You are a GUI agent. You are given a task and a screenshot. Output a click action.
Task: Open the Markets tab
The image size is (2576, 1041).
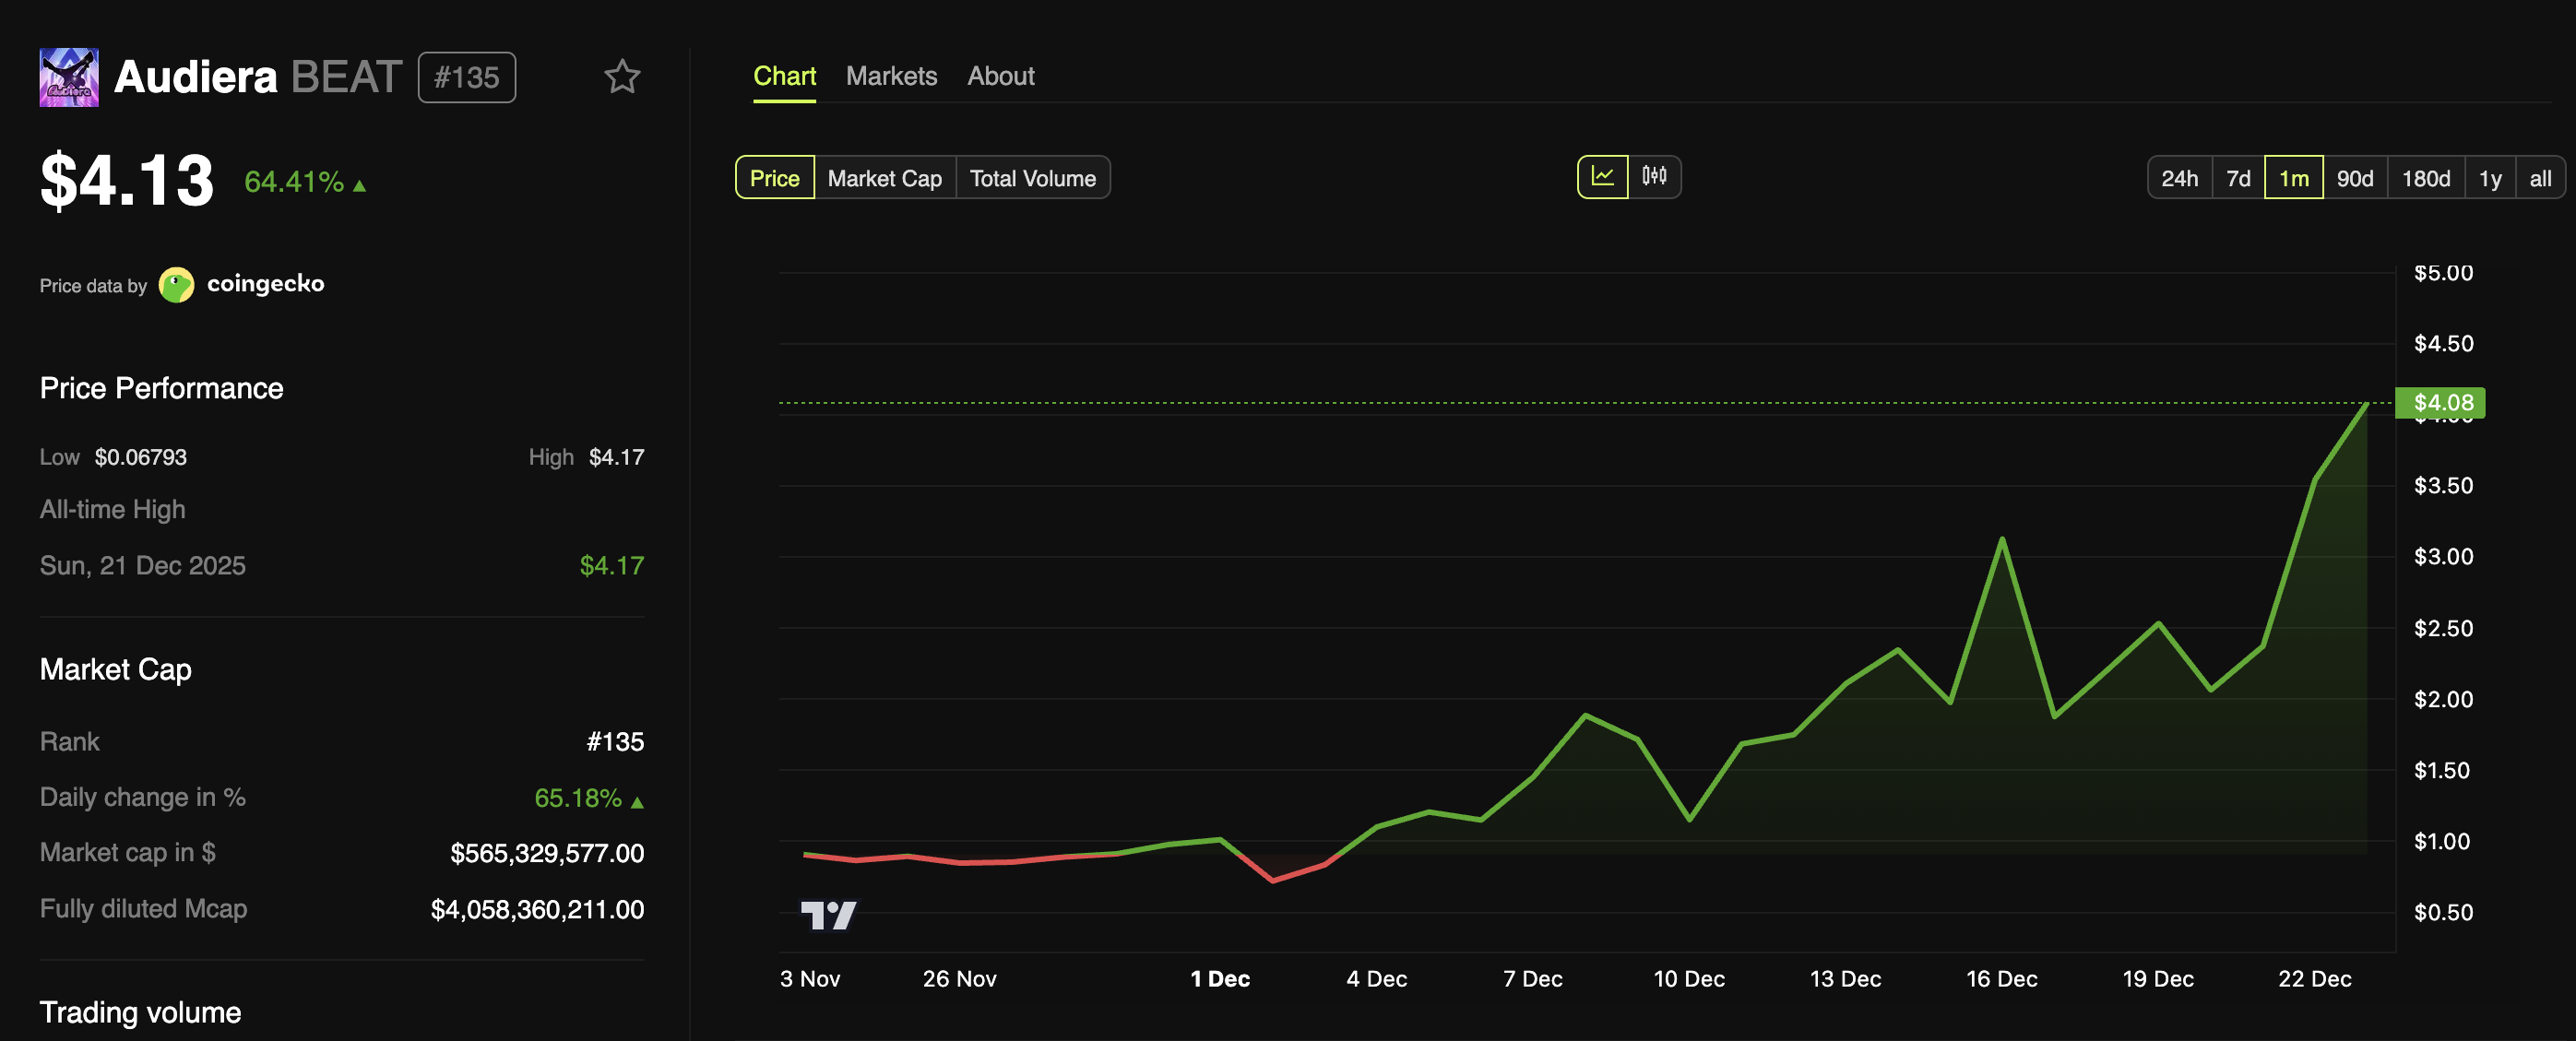pos(891,75)
